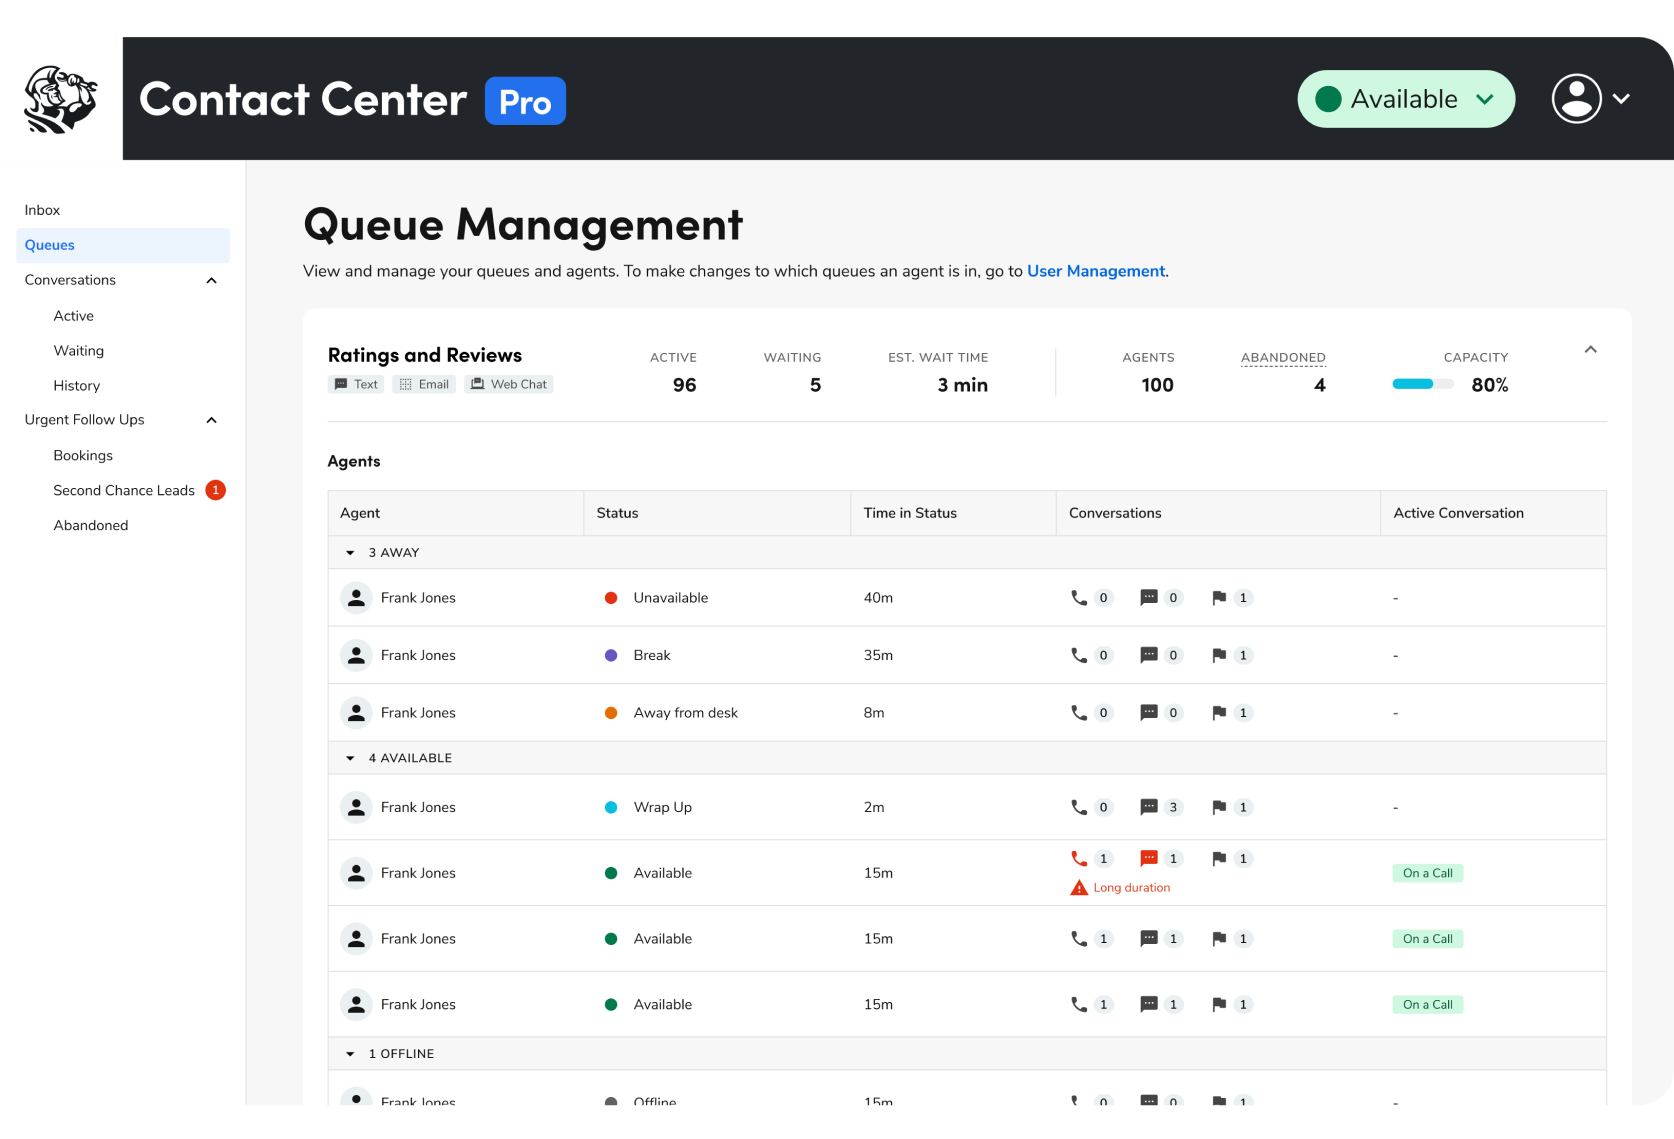Click the Pro badge in the header
This screenshot has height=1139, width=1674.
click(525, 101)
